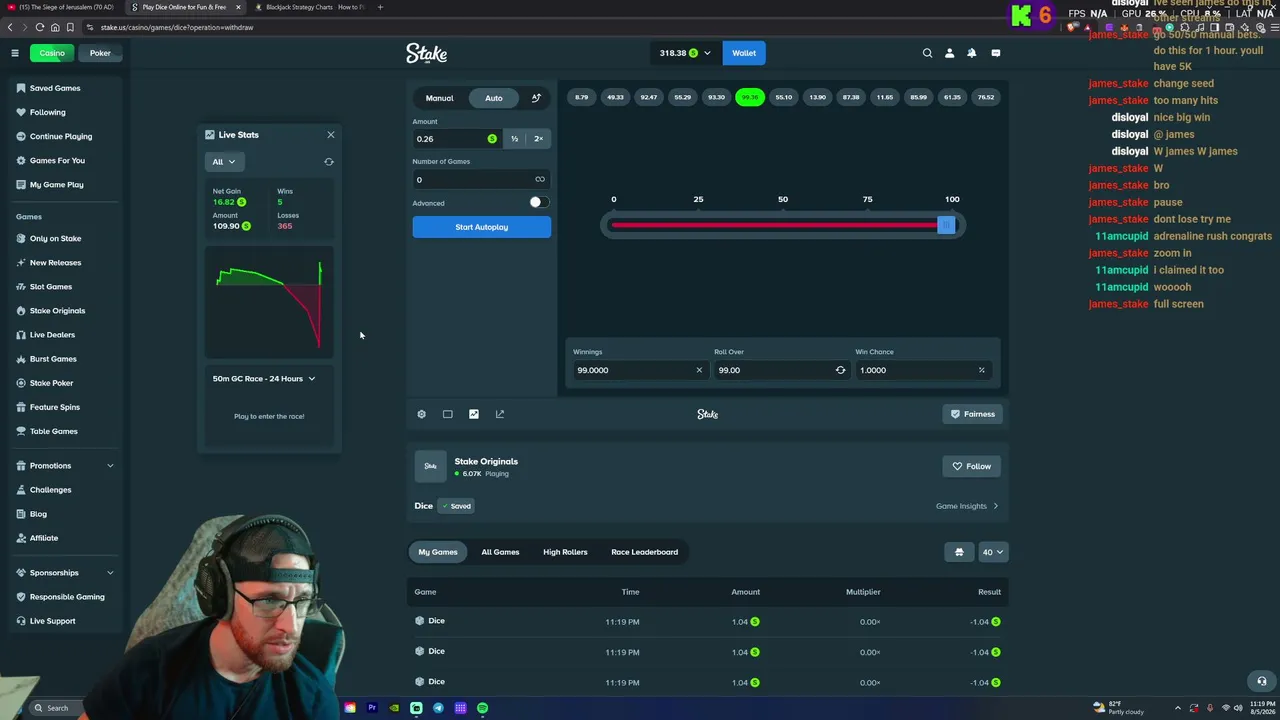Switch to the All Games tab

point(500,552)
